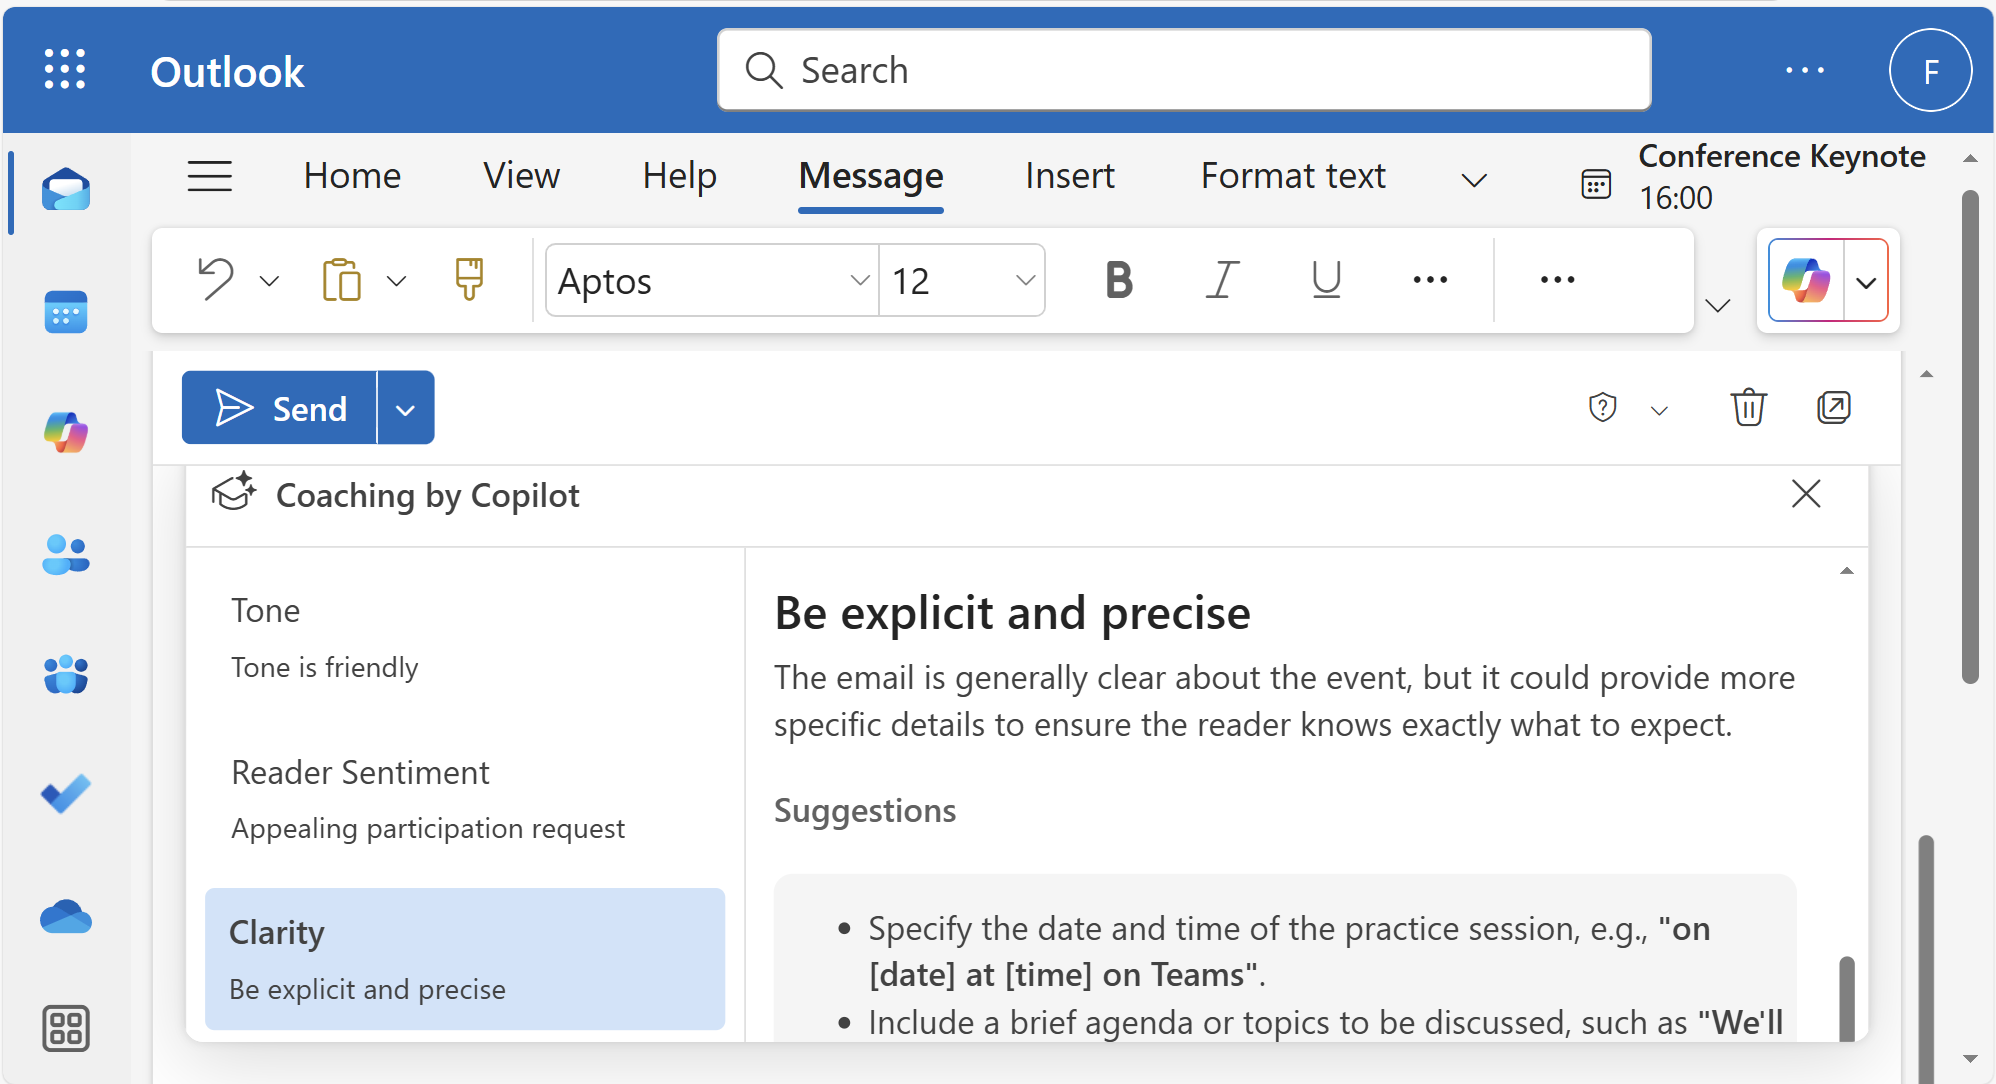
Task: Open OneDrive cloud app
Action: click(66, 916)
